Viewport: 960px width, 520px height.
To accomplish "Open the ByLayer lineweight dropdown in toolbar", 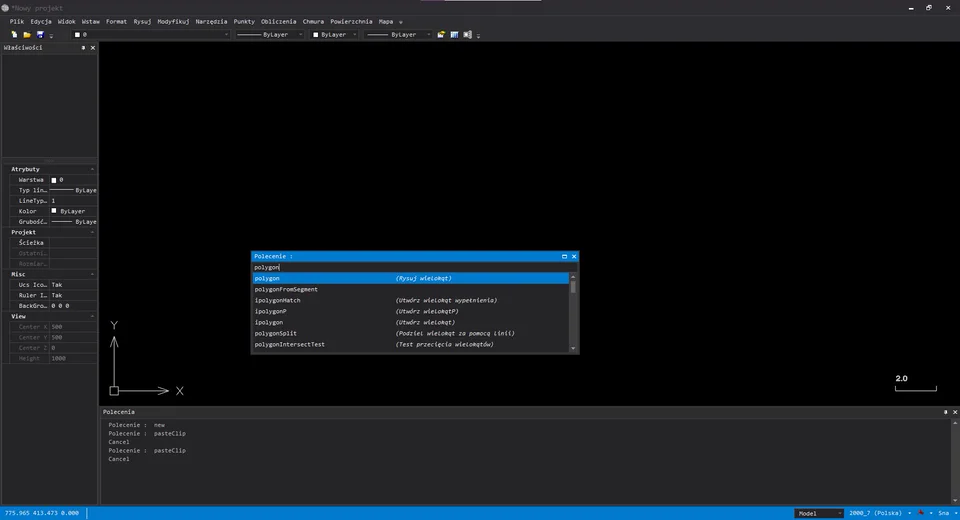I will 398,35.
